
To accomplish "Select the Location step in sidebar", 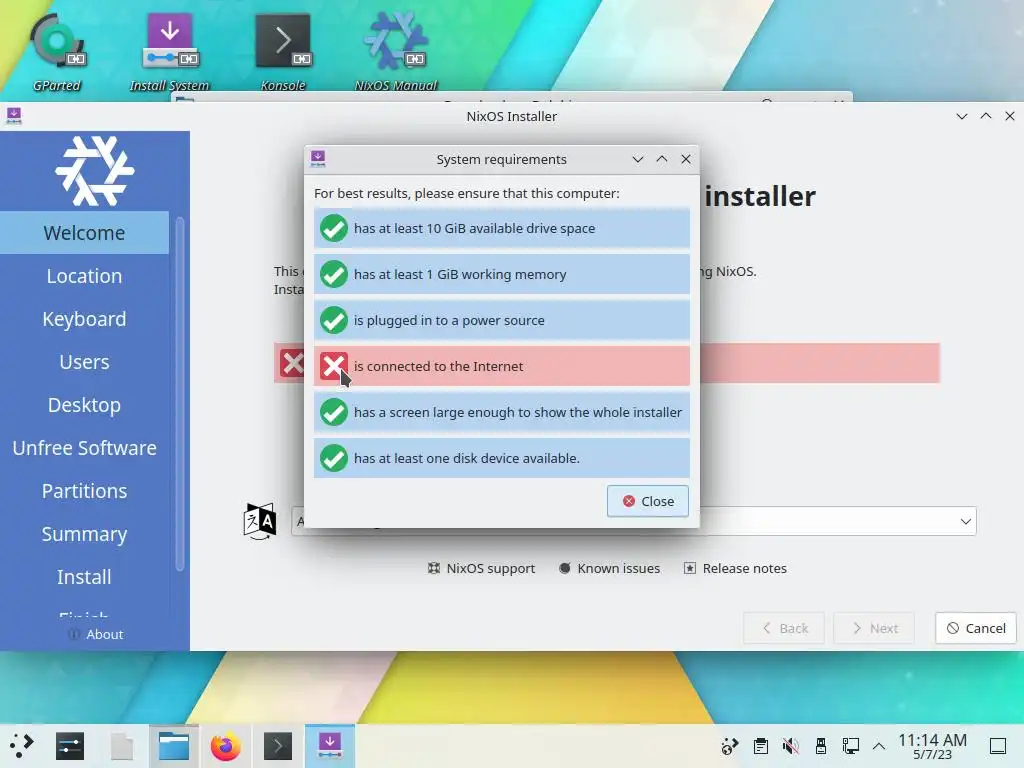I will pos(84,276).
